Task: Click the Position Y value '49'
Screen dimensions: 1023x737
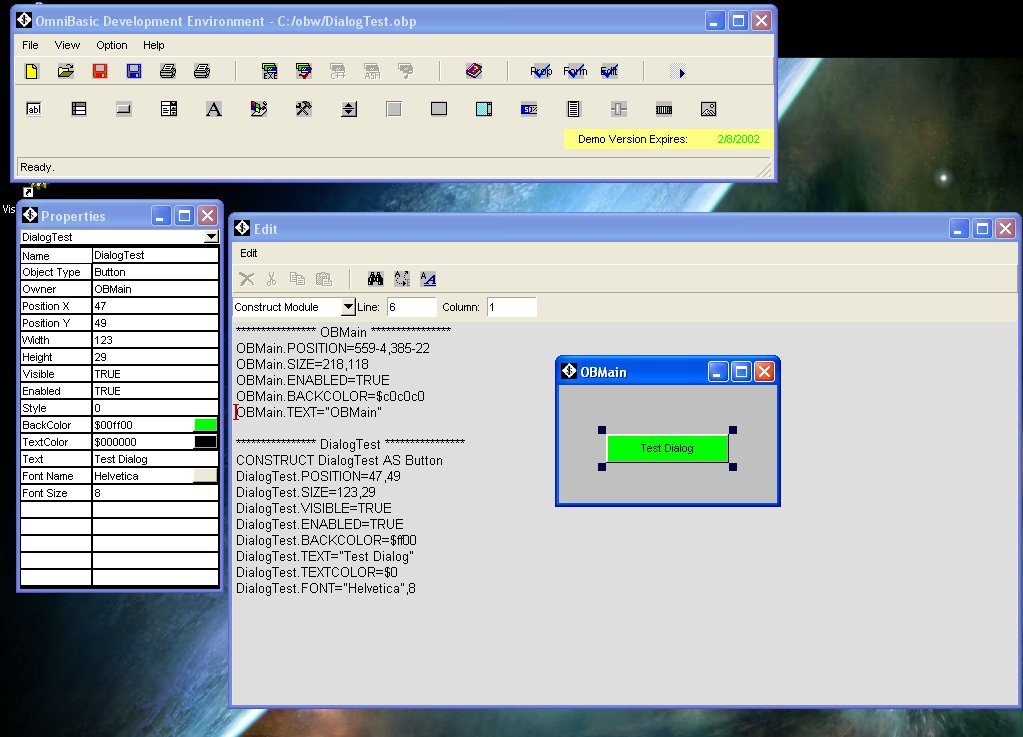Action: (155, 323)
